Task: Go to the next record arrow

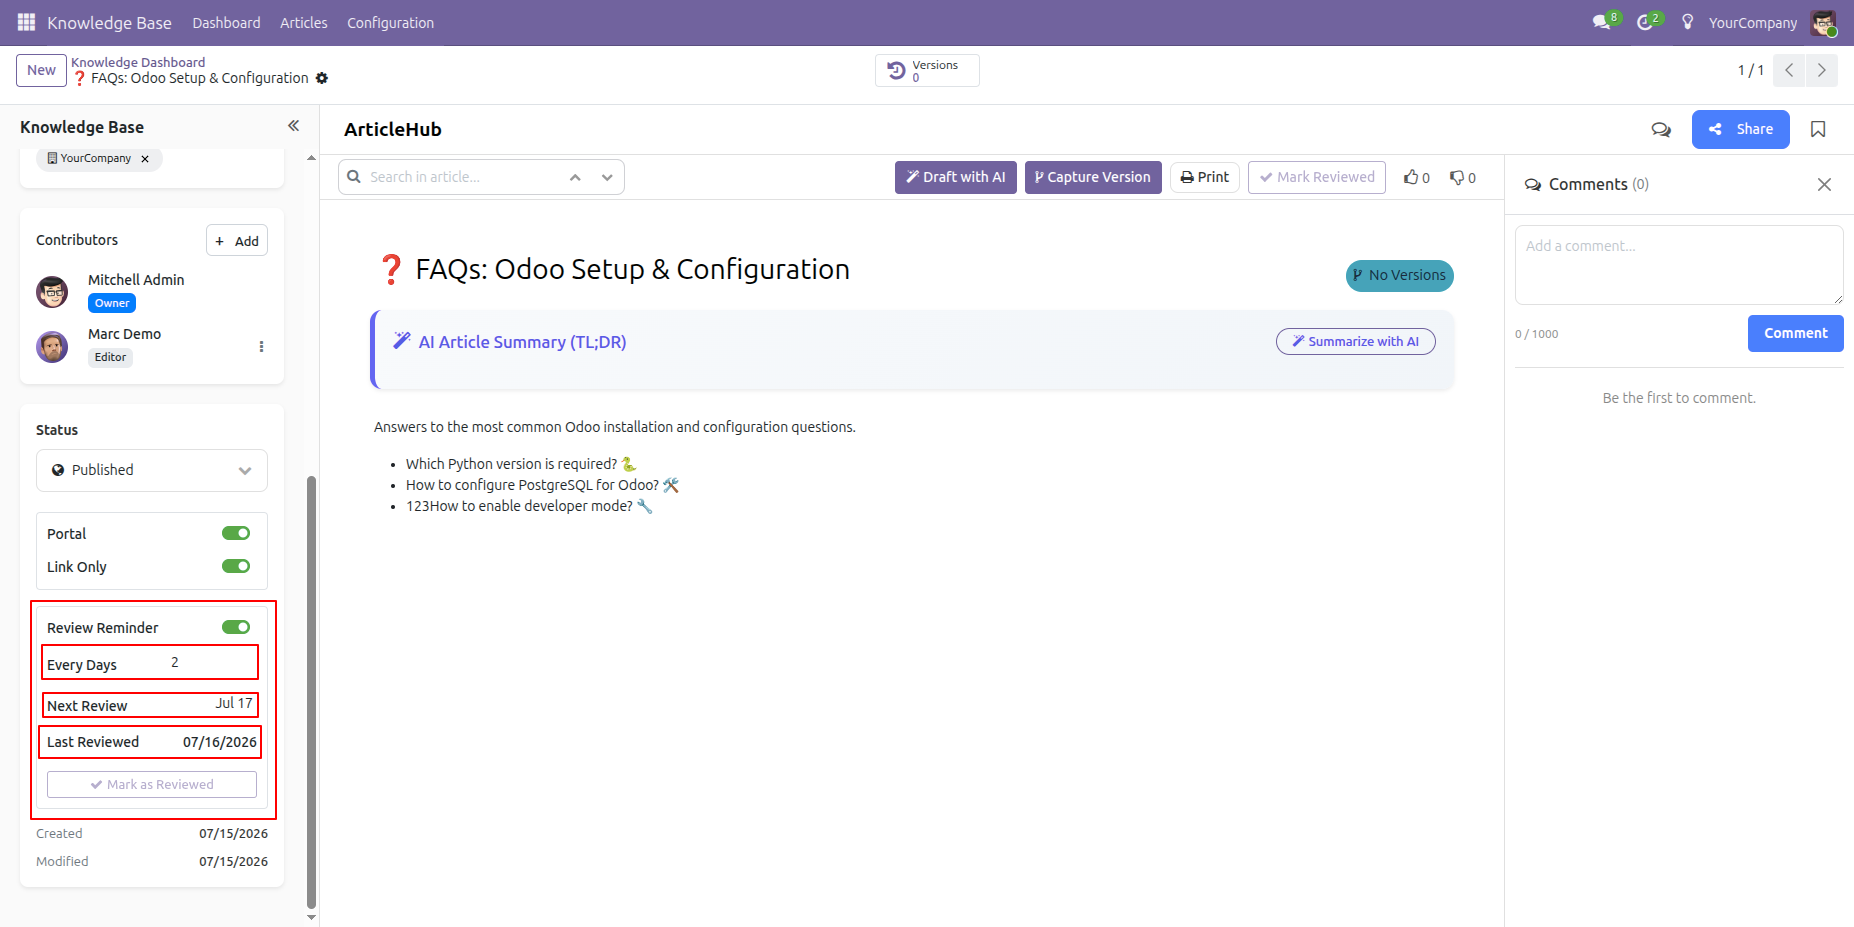Action: 1822,70
